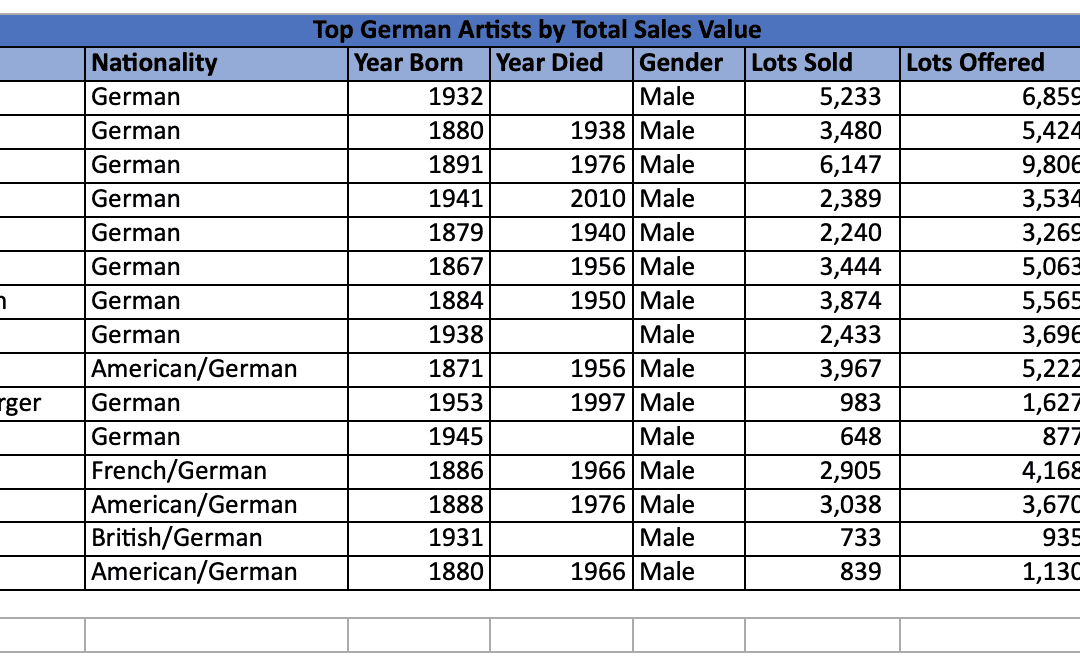Click the cell with birth year 1932
The height and width of the screenshot is (664, 1080).
click(x=419, y=97)
